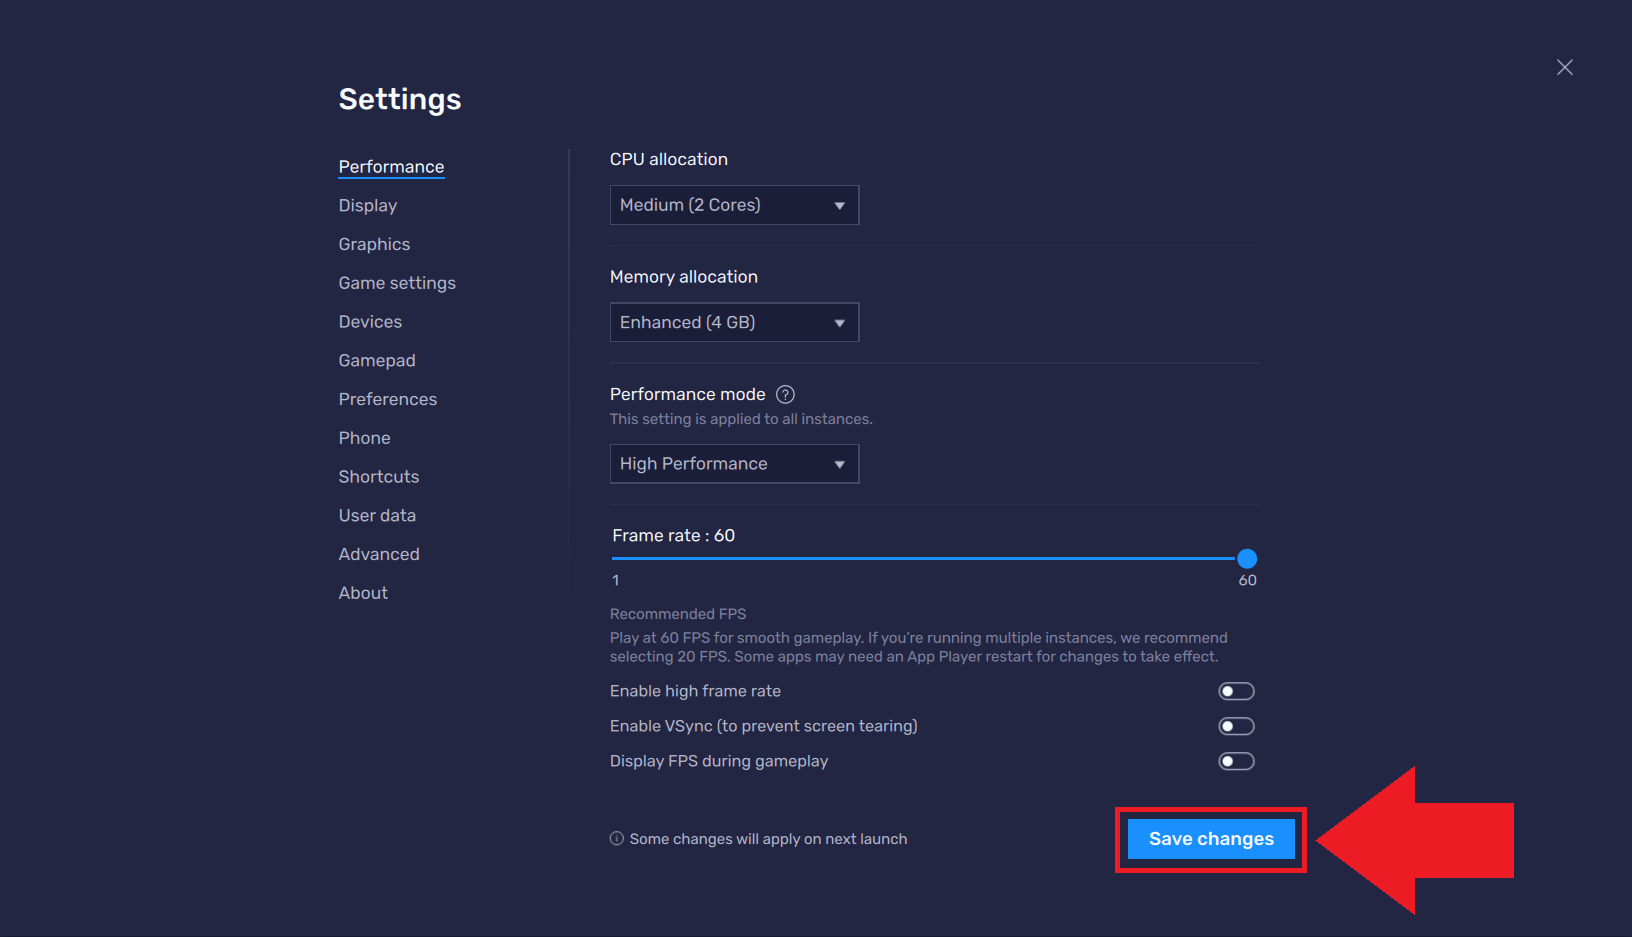Click the info icon beside launch notice
Image resolution: width=1632 pixels, height=937 pixels.
[617, 839]
